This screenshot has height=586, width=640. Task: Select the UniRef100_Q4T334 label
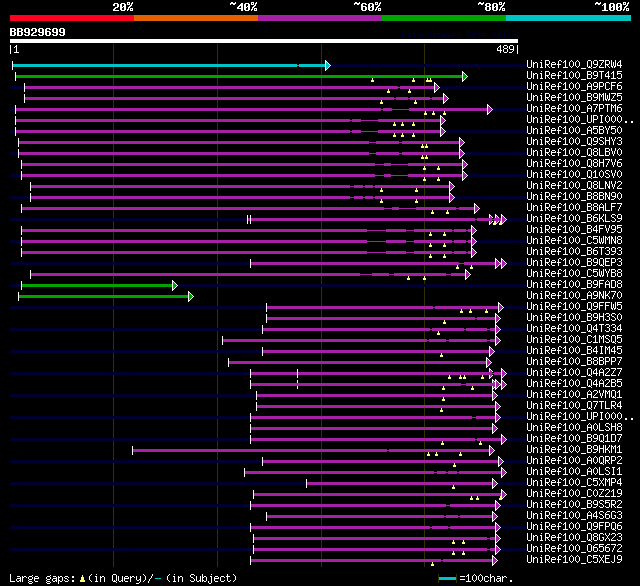(574, 329)
